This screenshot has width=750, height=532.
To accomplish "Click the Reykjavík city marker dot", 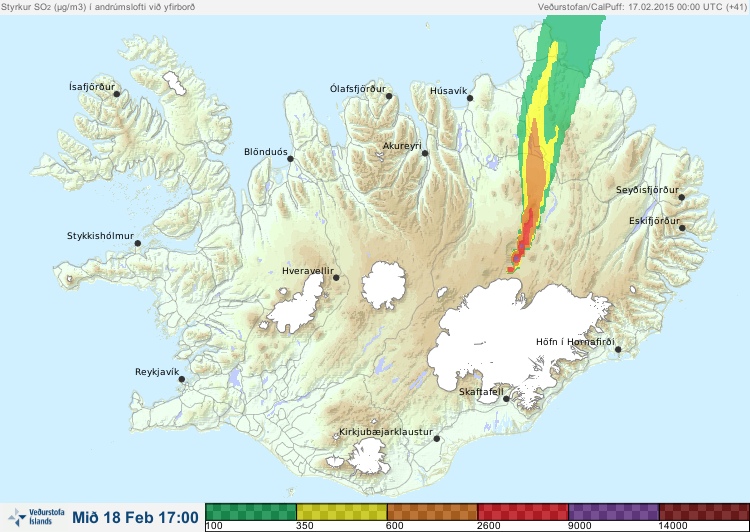I will click(x=182, y=379).
